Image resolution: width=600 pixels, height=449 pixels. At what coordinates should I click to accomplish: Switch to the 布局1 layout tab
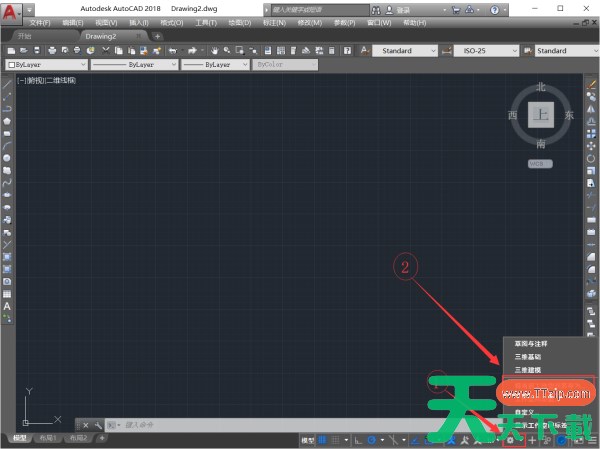[x=48, y=438]
